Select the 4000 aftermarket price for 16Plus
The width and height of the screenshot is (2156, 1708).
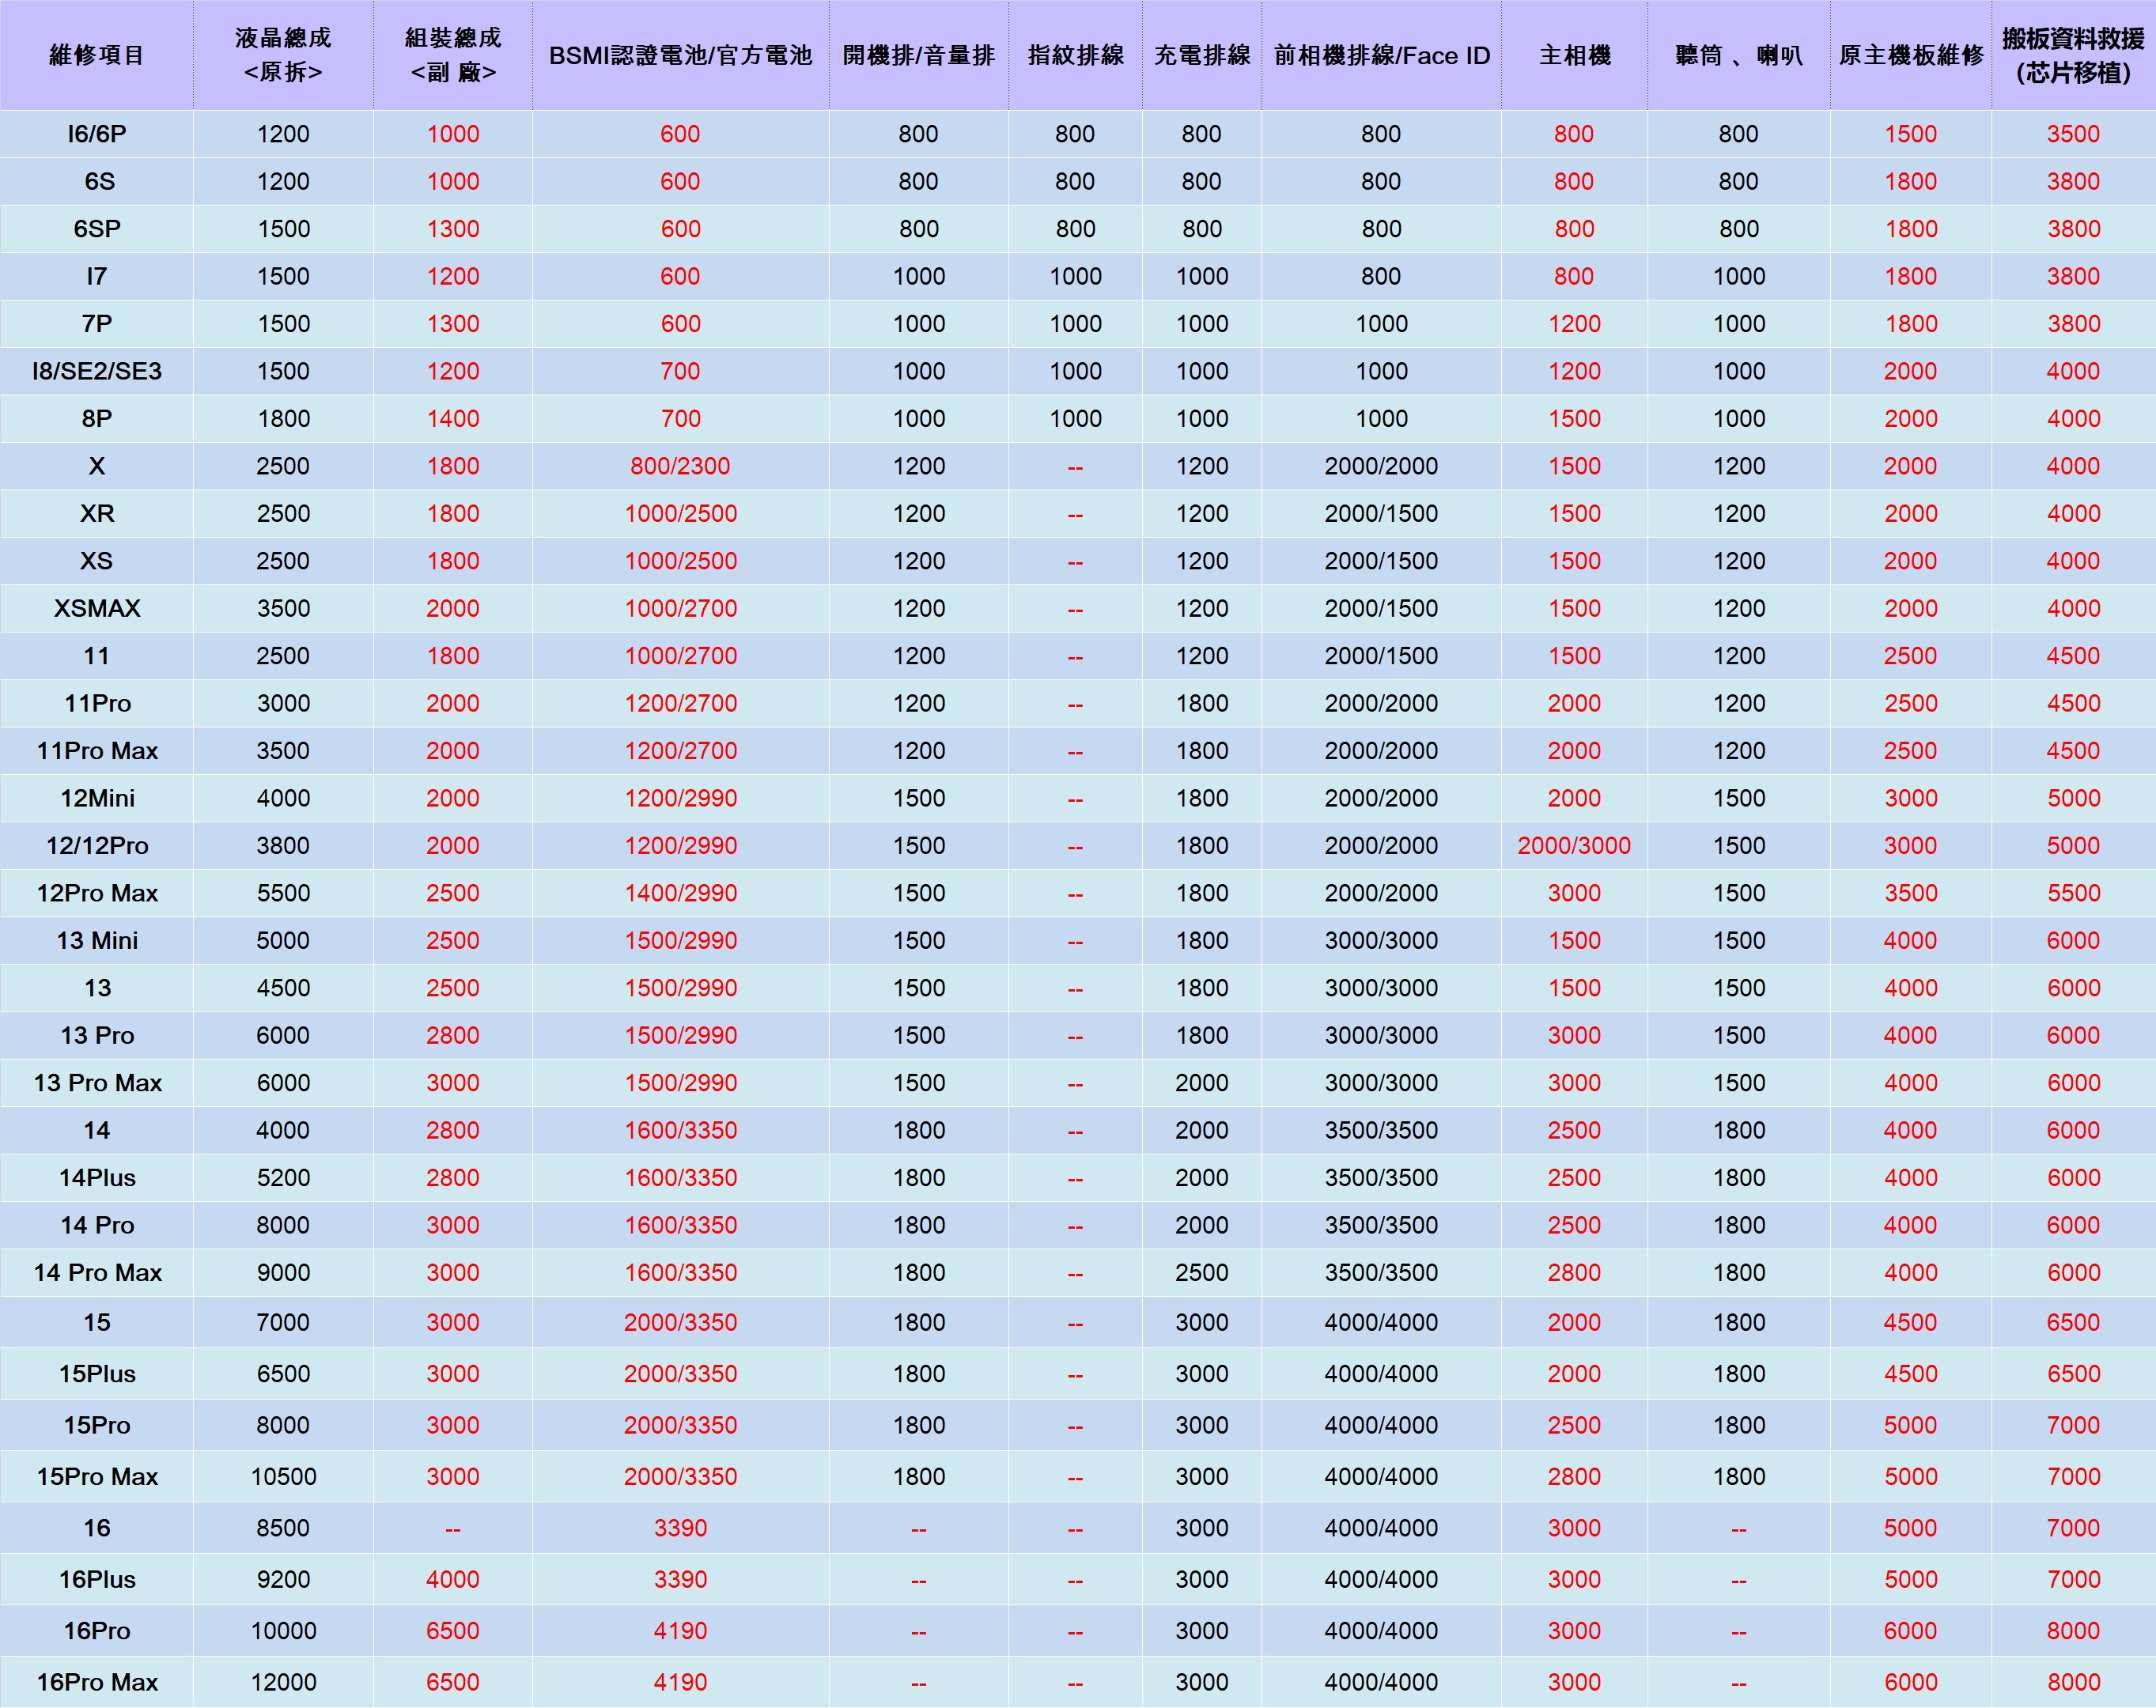(453, 1580)
